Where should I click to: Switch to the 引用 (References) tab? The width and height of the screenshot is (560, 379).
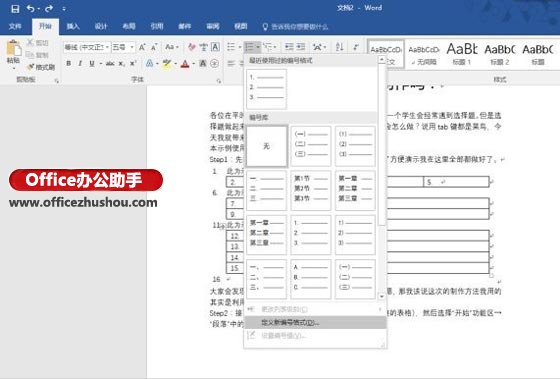pyautogui.click(x=157, y=26)
